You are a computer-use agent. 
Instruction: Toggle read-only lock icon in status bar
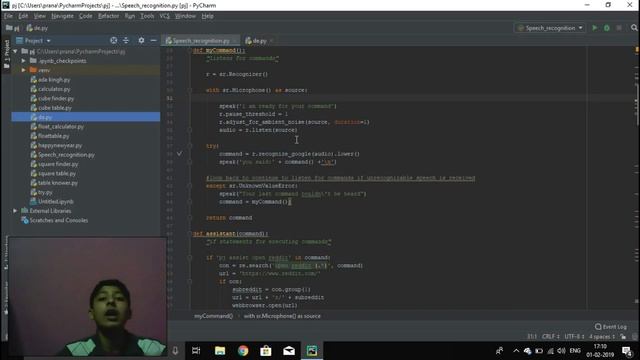[x=623, y=337]
